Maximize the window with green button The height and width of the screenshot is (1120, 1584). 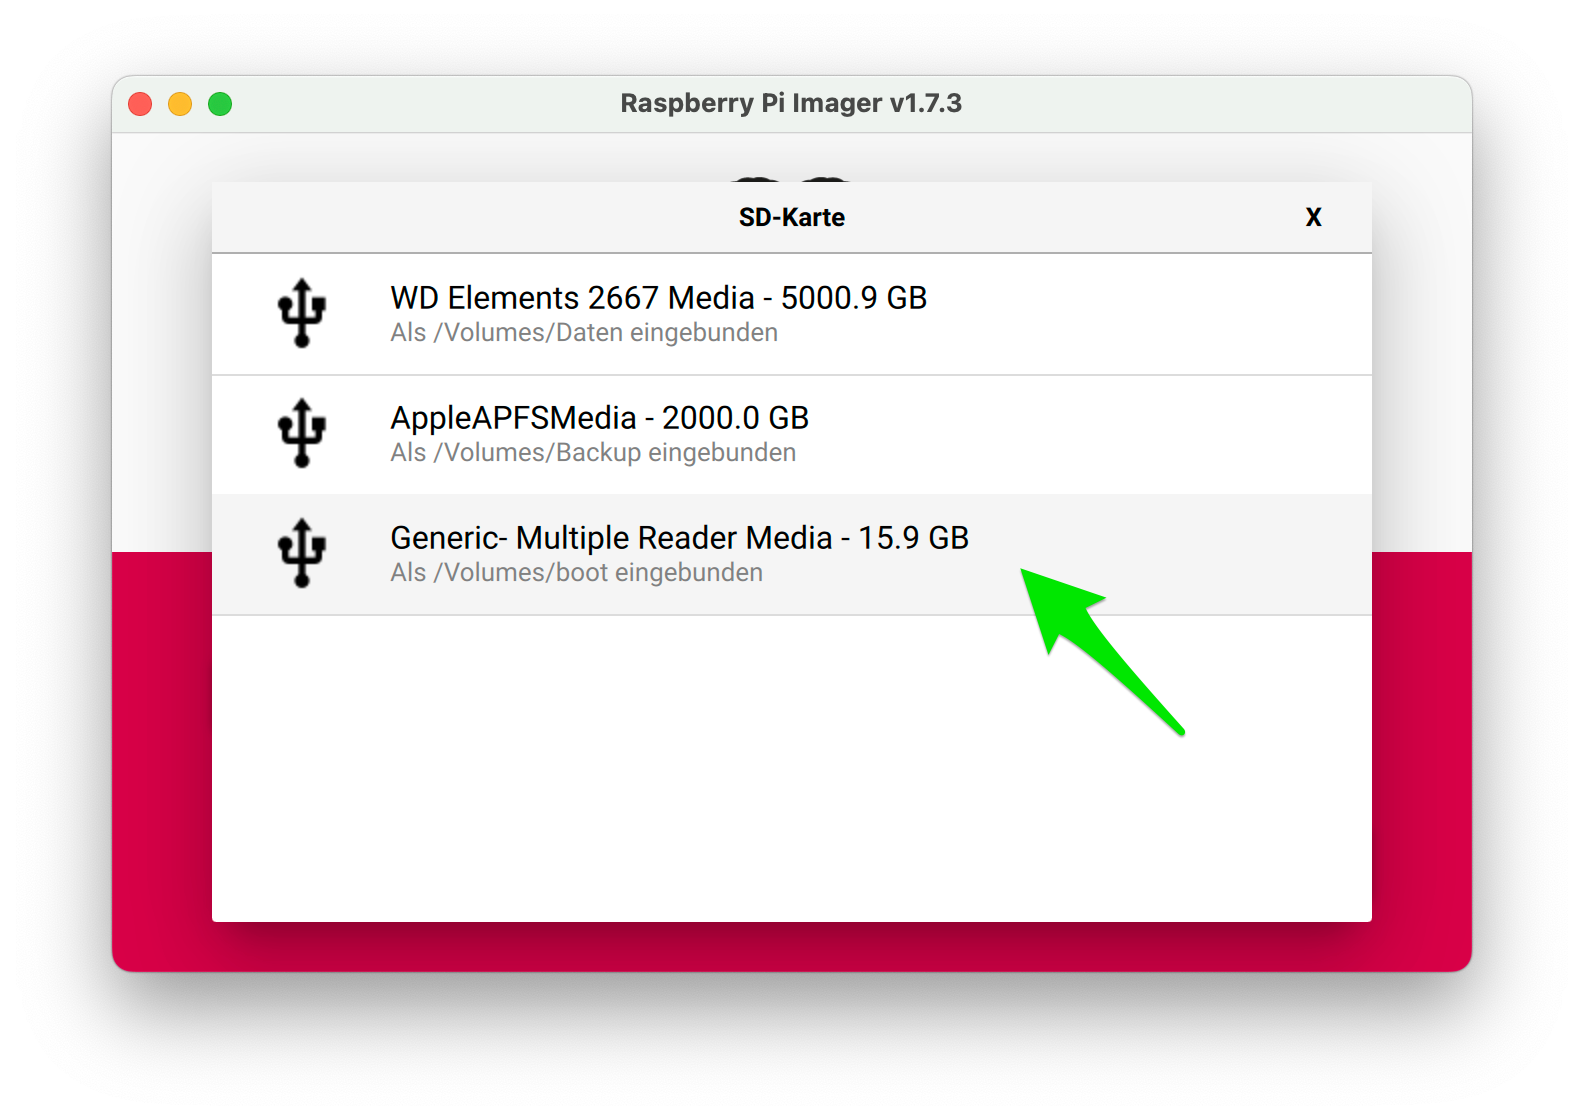click(x=220, y=104)
